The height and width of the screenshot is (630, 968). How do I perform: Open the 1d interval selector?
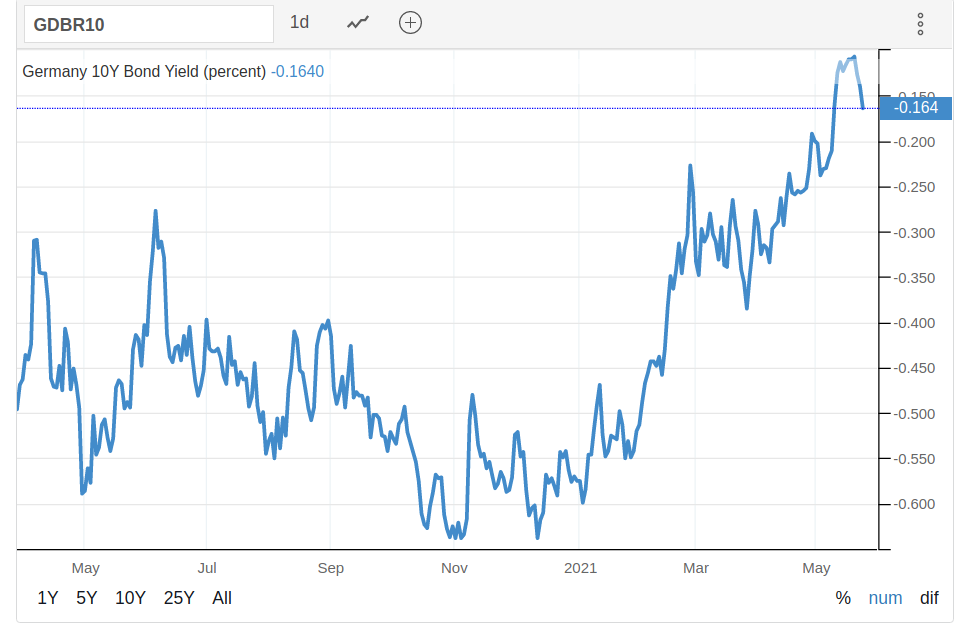pos(299,23)
